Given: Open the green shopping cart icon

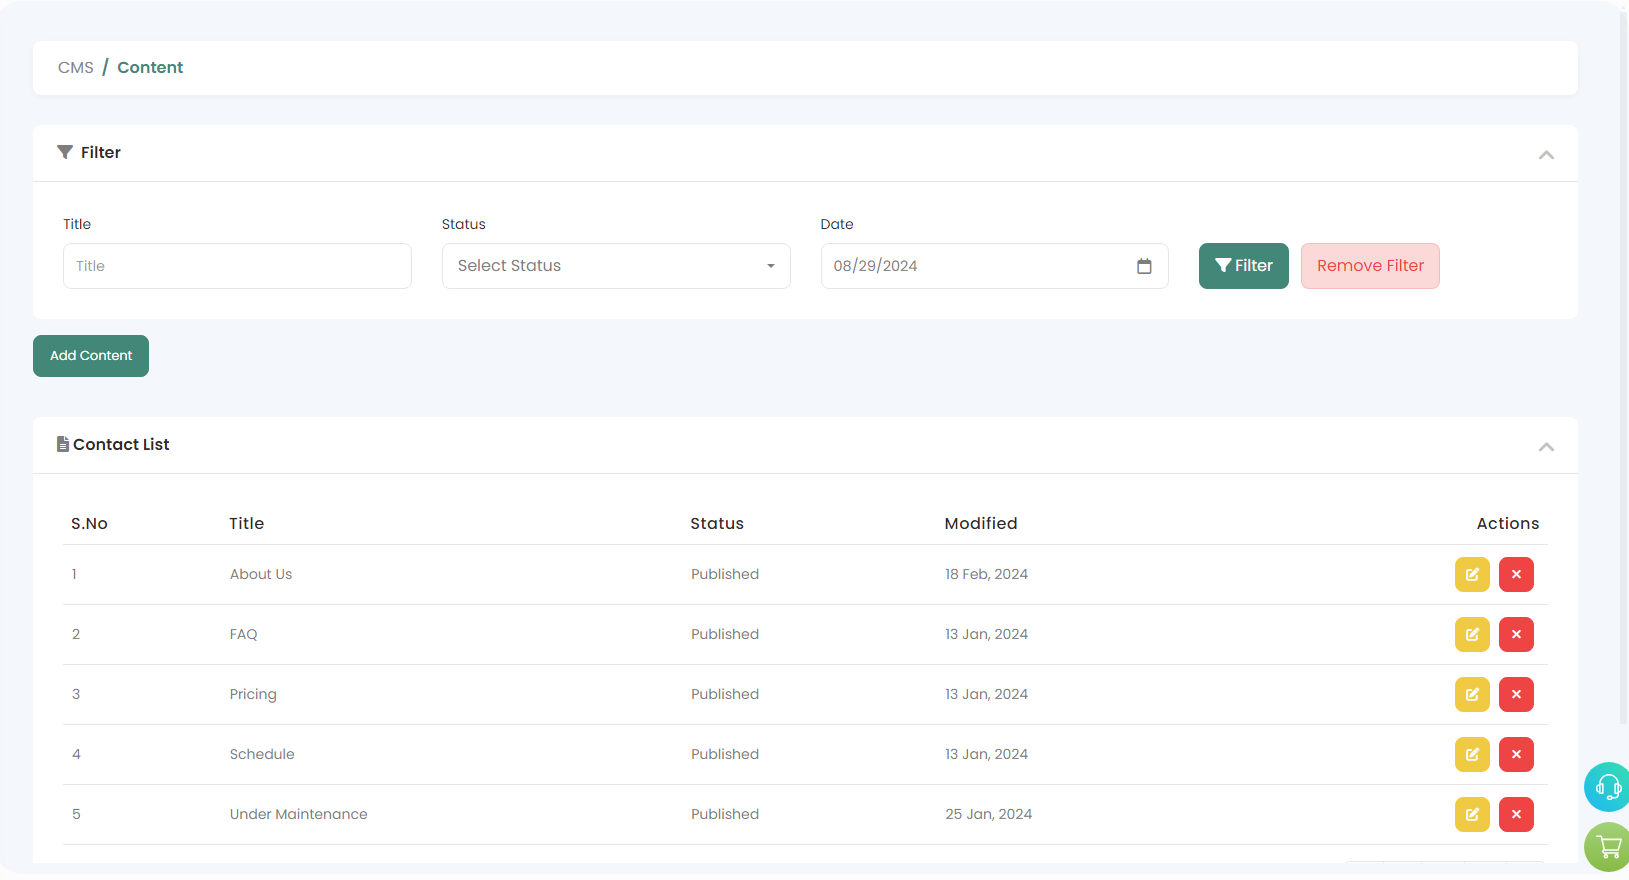Looking at the screenshot, I should (1608, 847).
